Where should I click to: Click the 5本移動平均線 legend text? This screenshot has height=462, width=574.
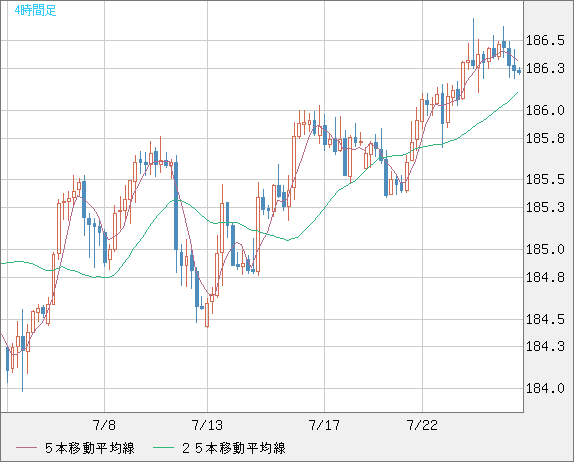[x=90, y=448]
